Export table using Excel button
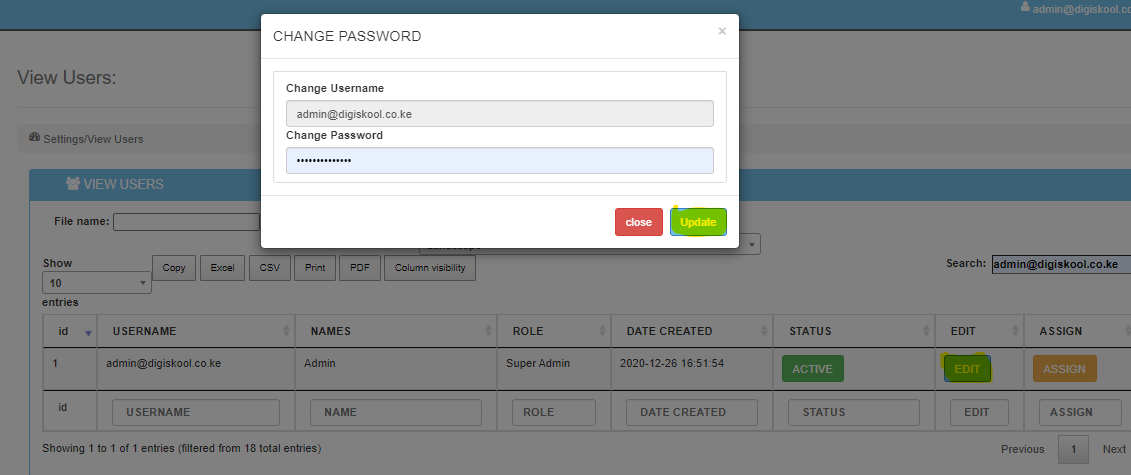 coord(222,268)
